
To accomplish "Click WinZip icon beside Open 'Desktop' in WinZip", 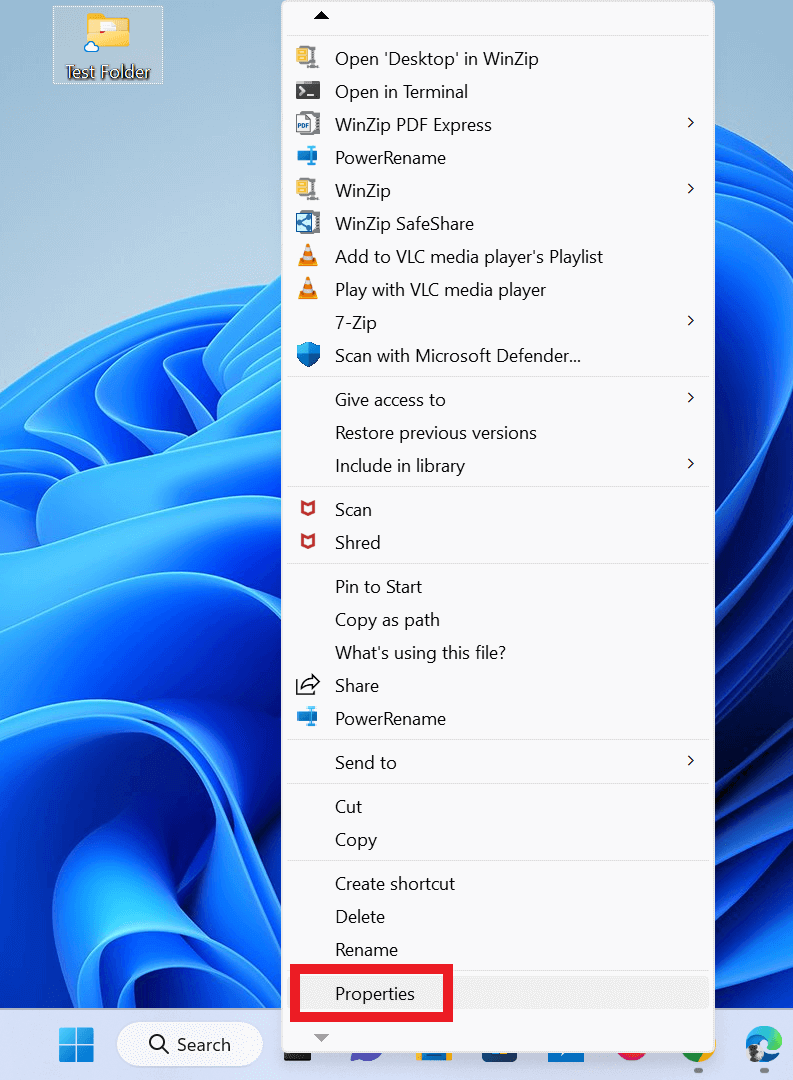I will click(x=307, y=57).
